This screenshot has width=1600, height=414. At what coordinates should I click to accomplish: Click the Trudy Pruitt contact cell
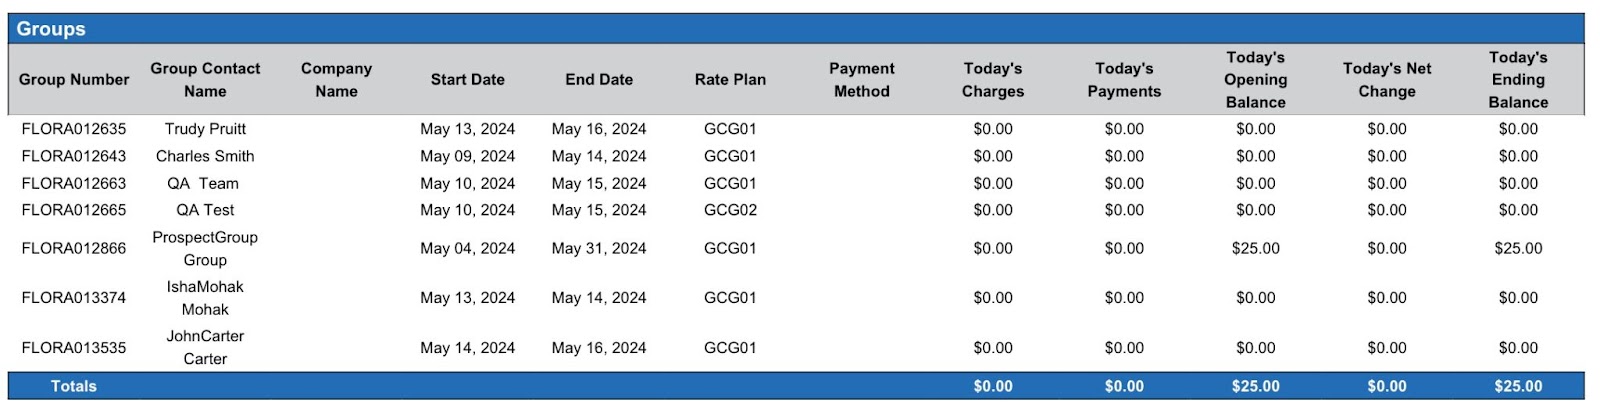coord(205,129)
